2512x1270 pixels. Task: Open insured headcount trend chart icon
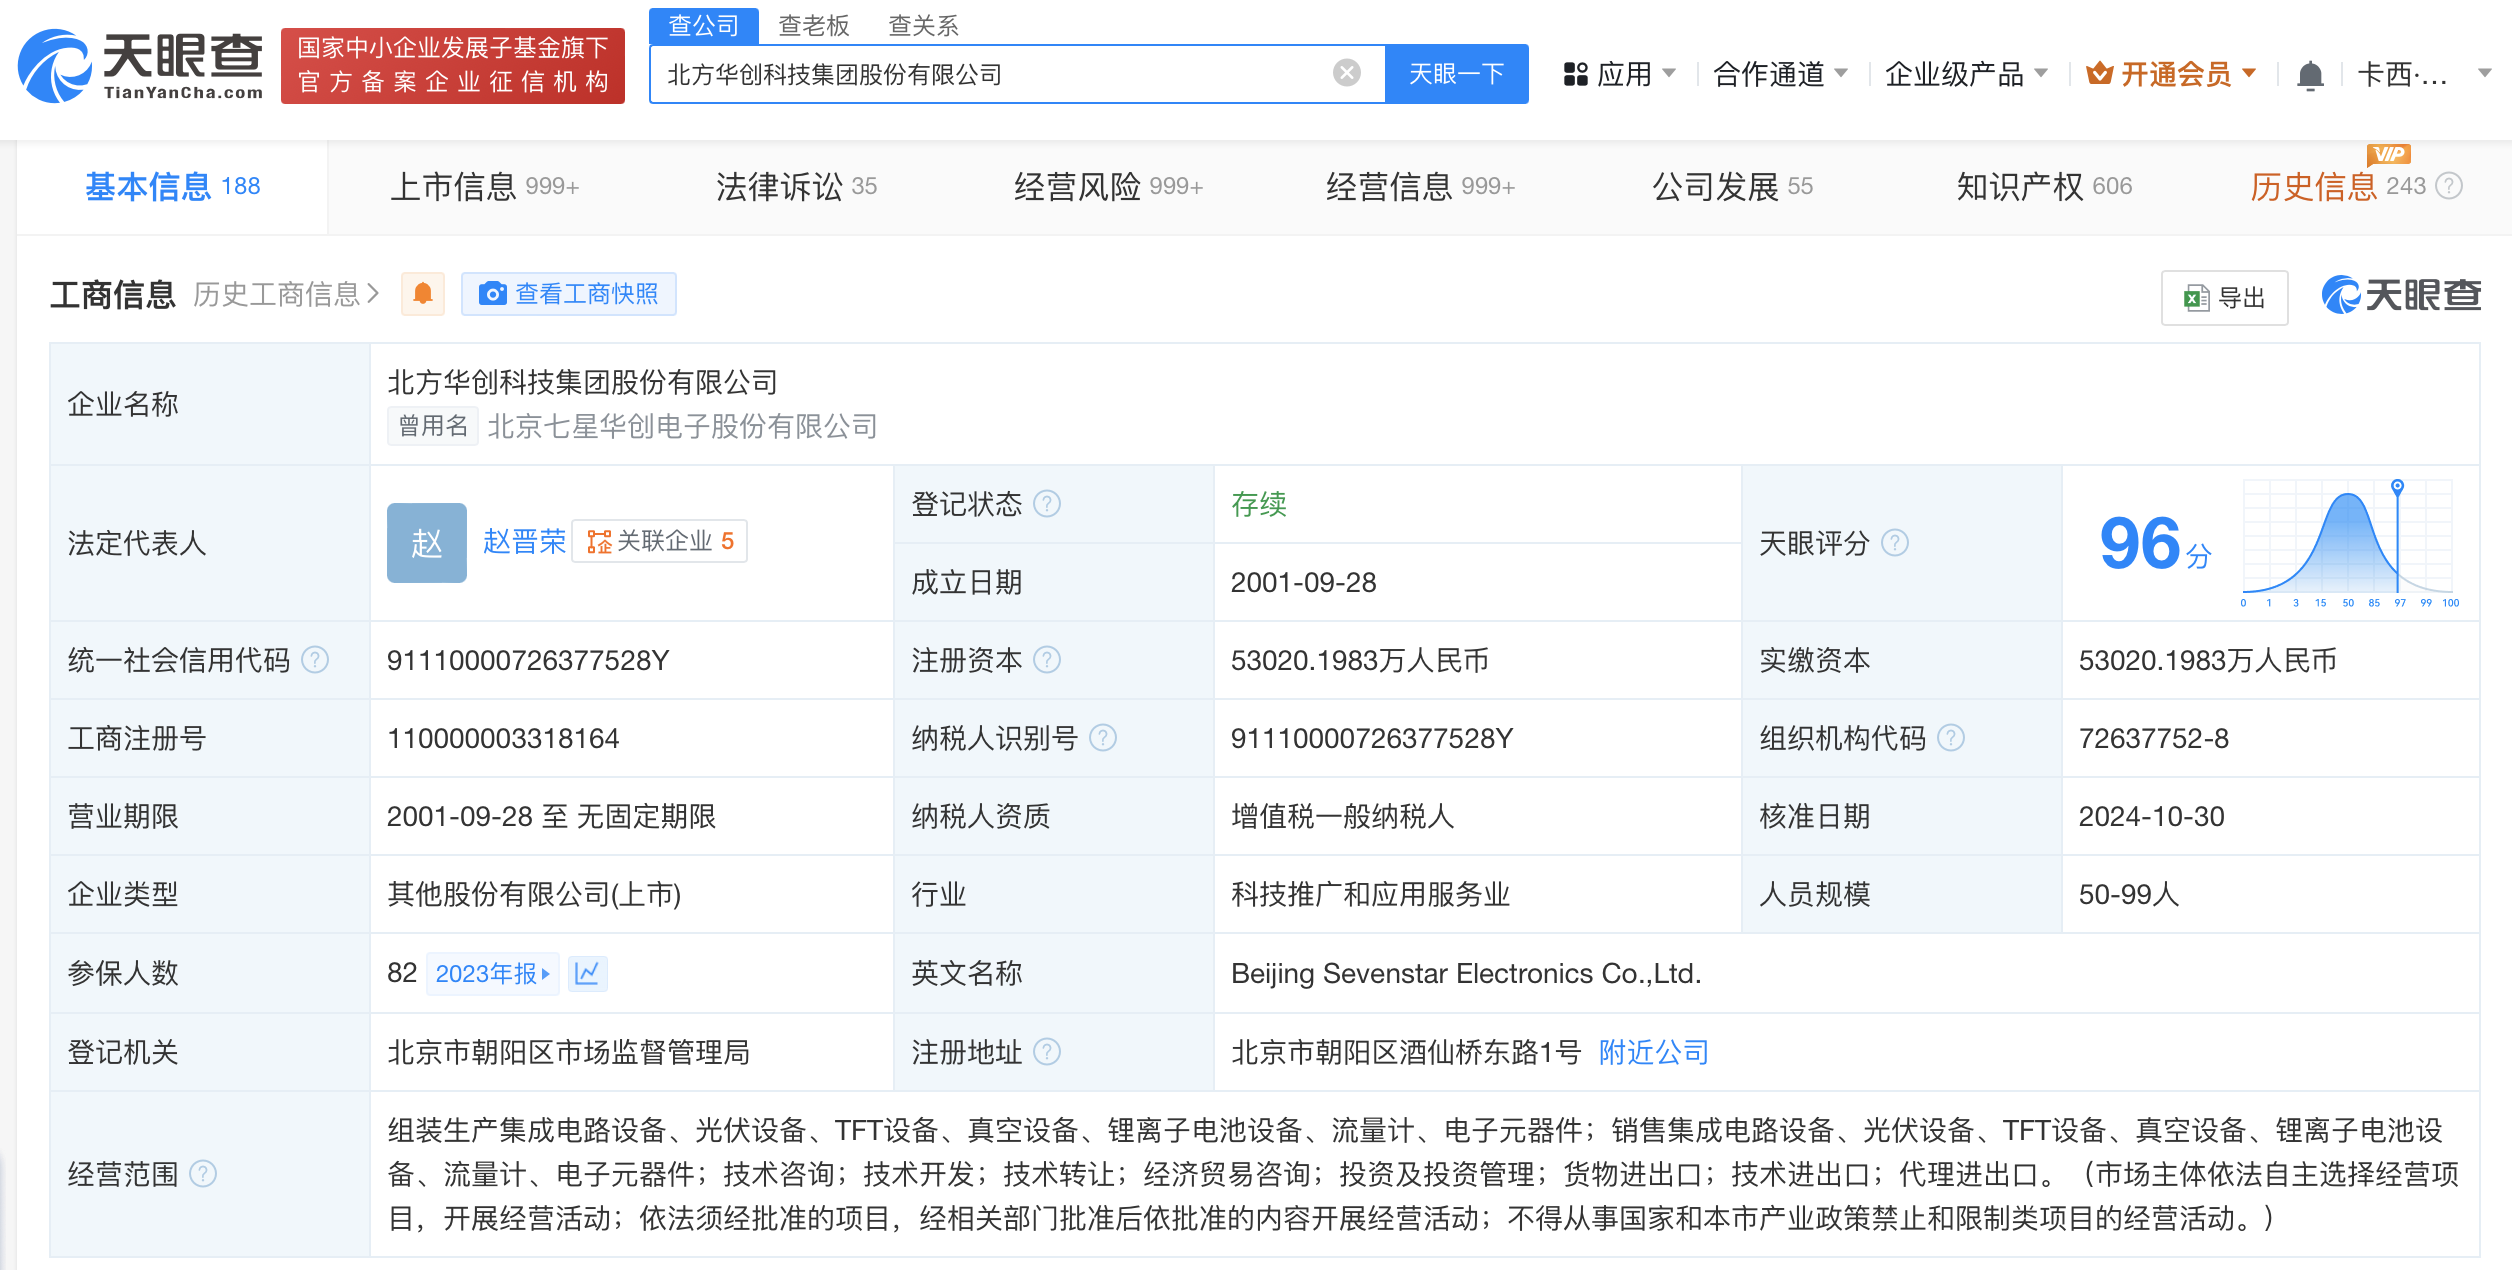coord(587,973)
